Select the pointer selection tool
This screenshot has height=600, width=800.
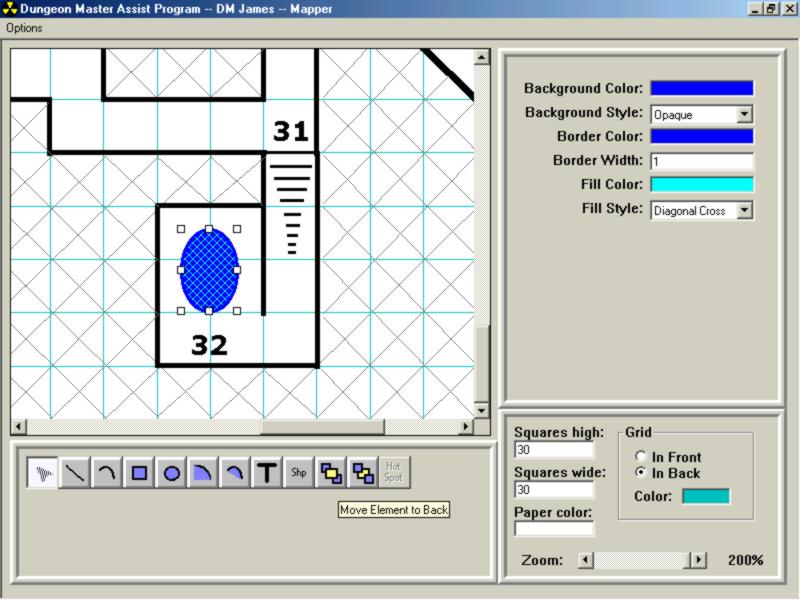pos(43,474)
